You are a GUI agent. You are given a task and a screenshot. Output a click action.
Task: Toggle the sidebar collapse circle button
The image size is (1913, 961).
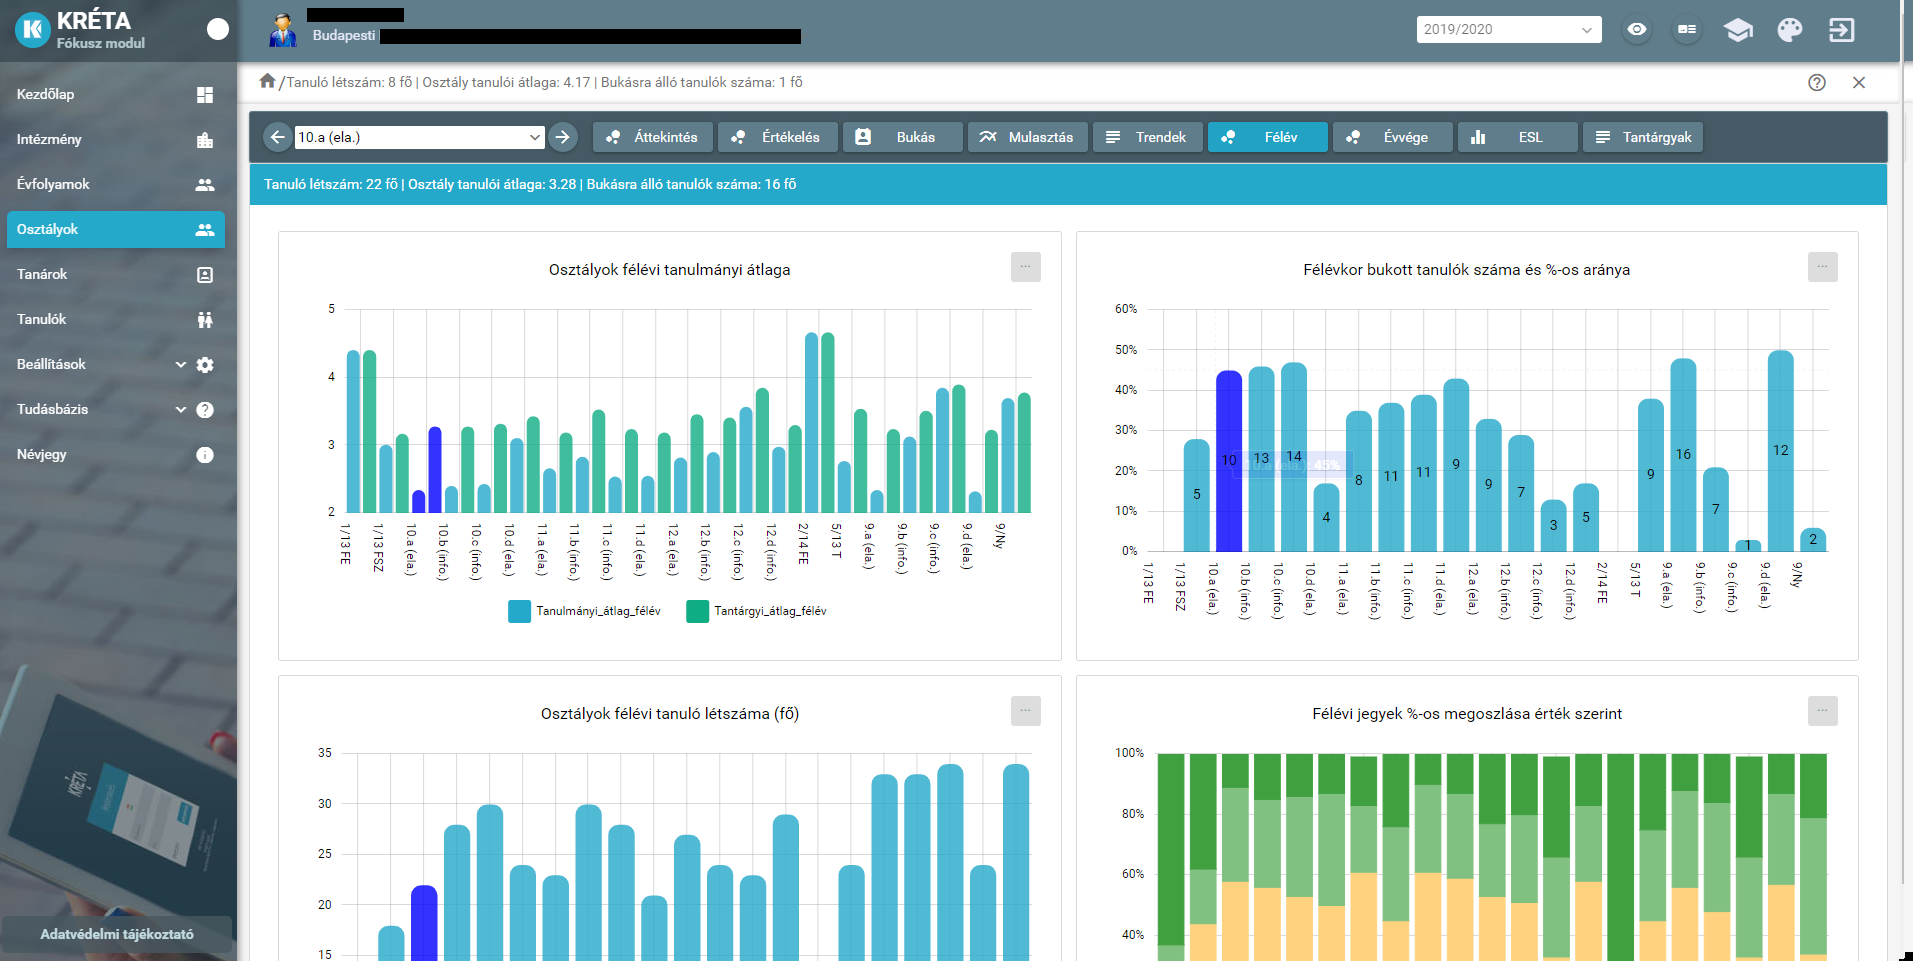(x=217, y=29)
